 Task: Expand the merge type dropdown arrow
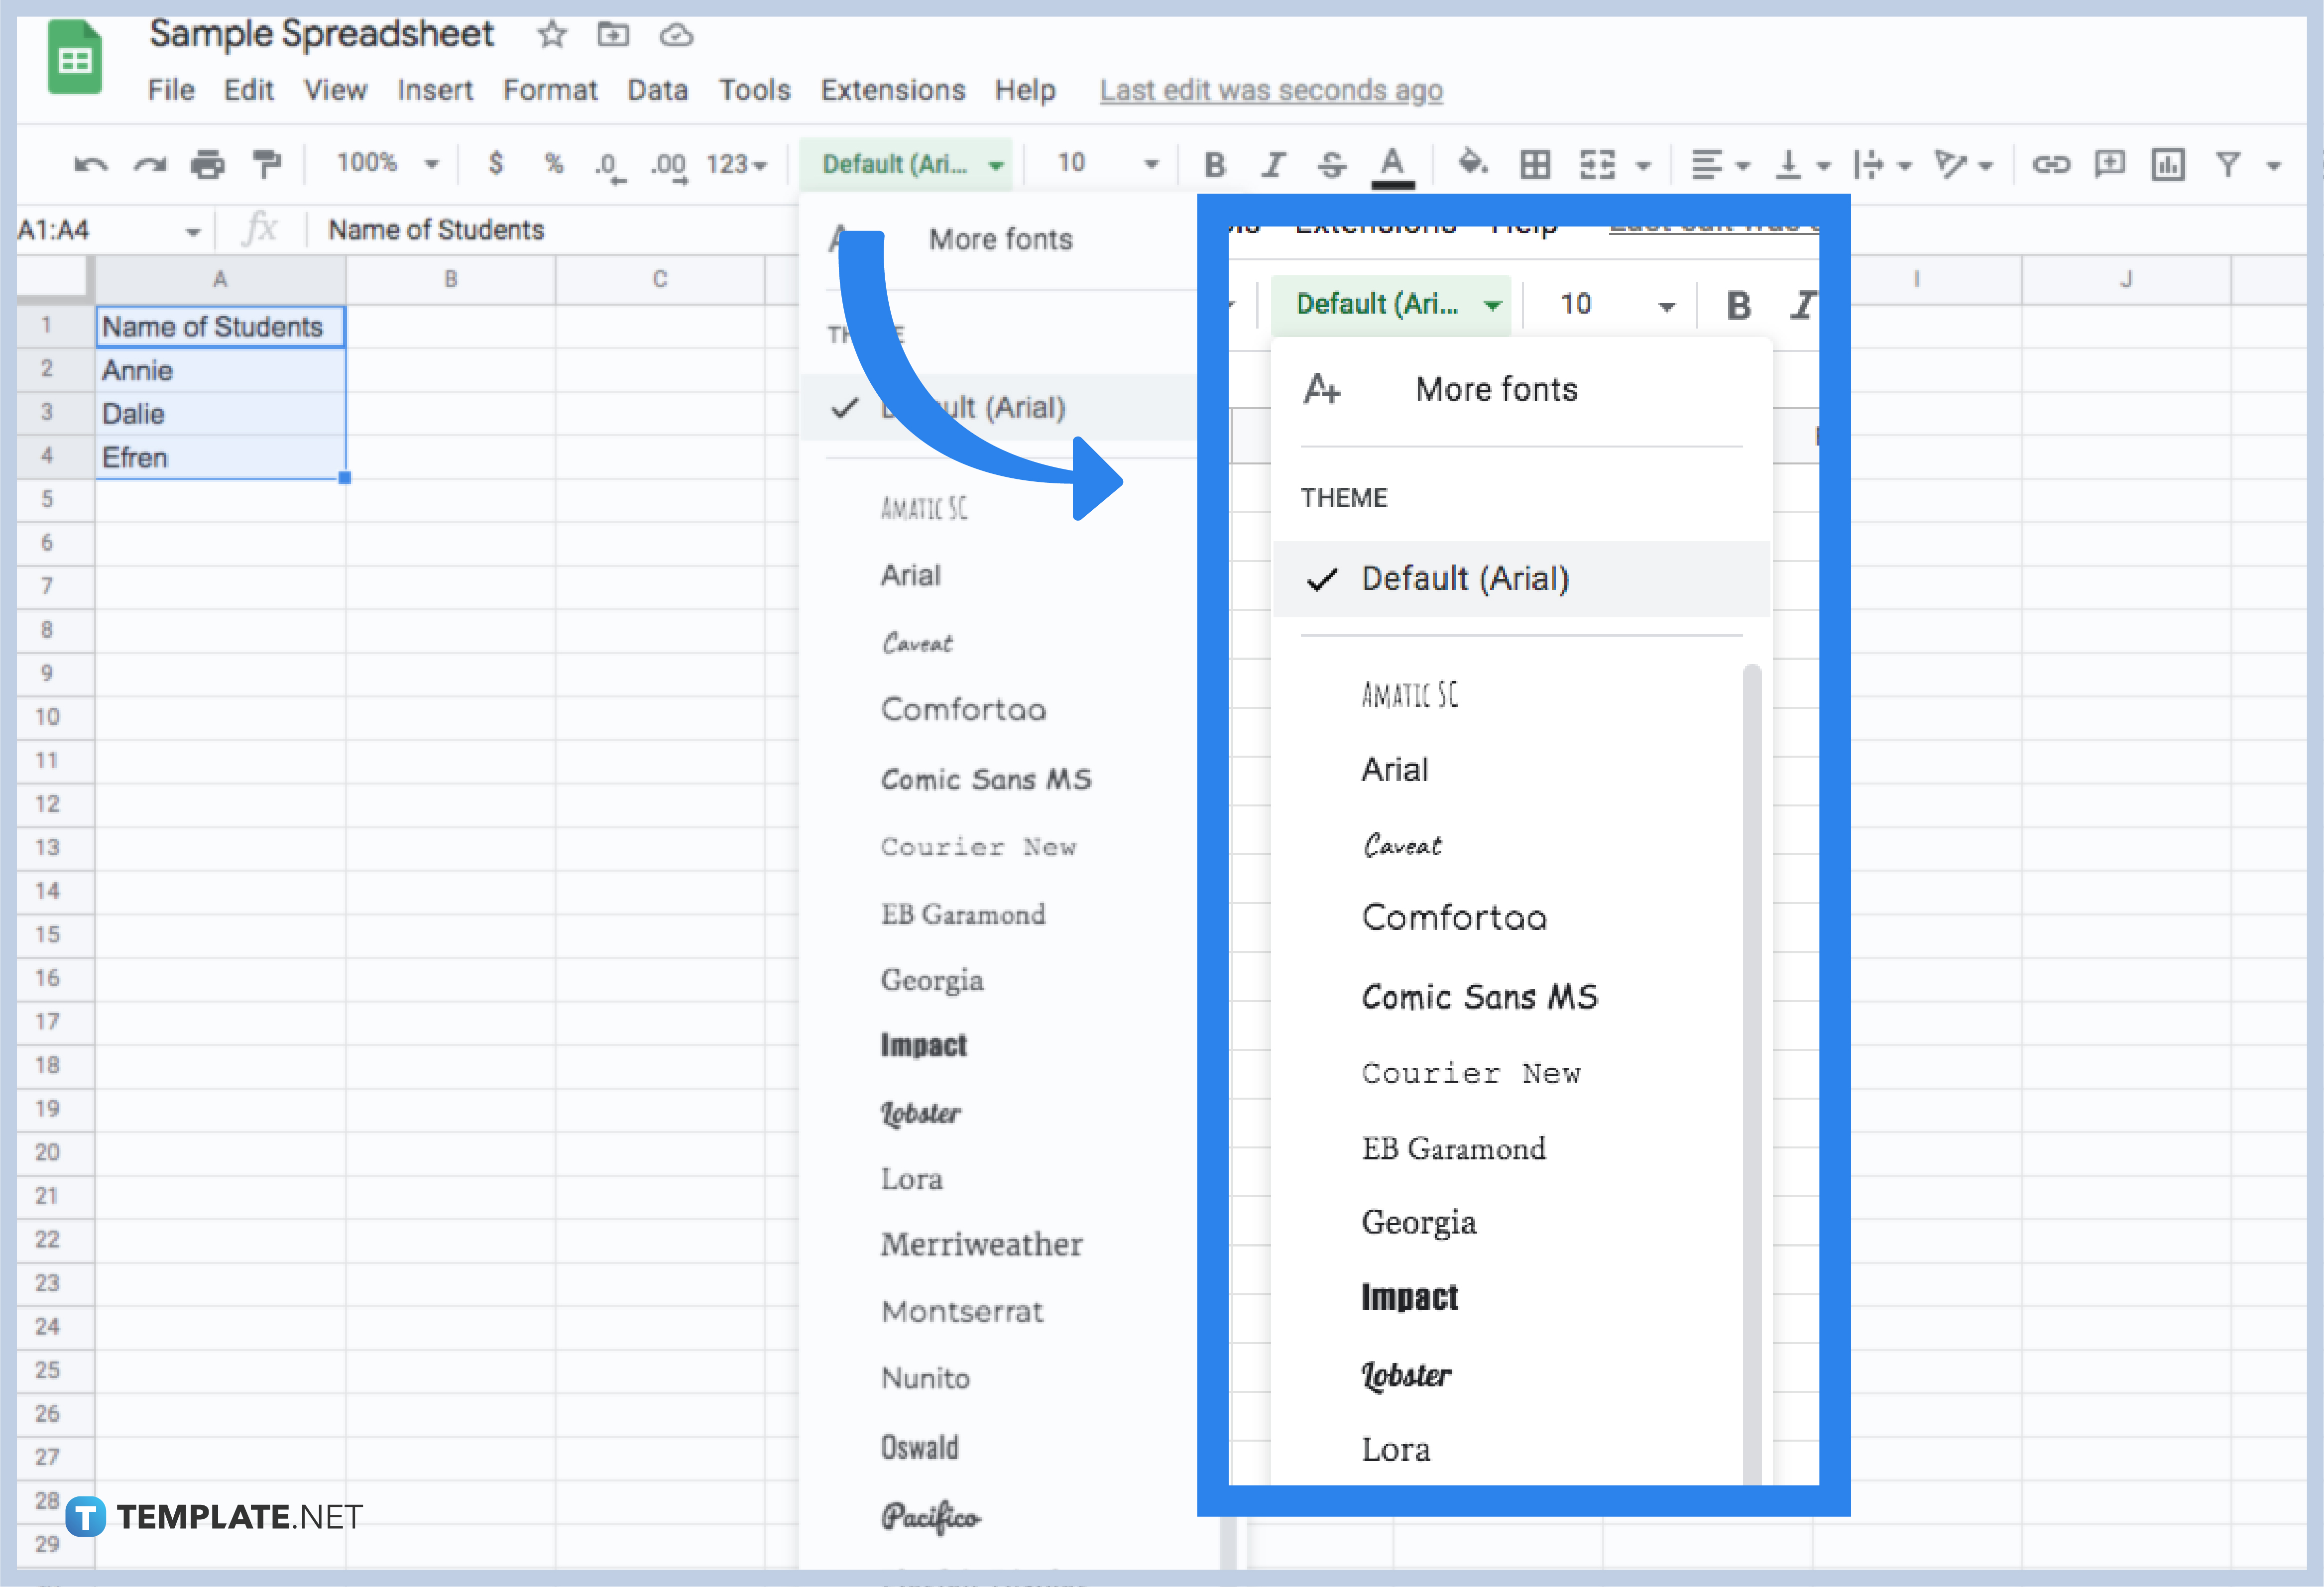1643,166
